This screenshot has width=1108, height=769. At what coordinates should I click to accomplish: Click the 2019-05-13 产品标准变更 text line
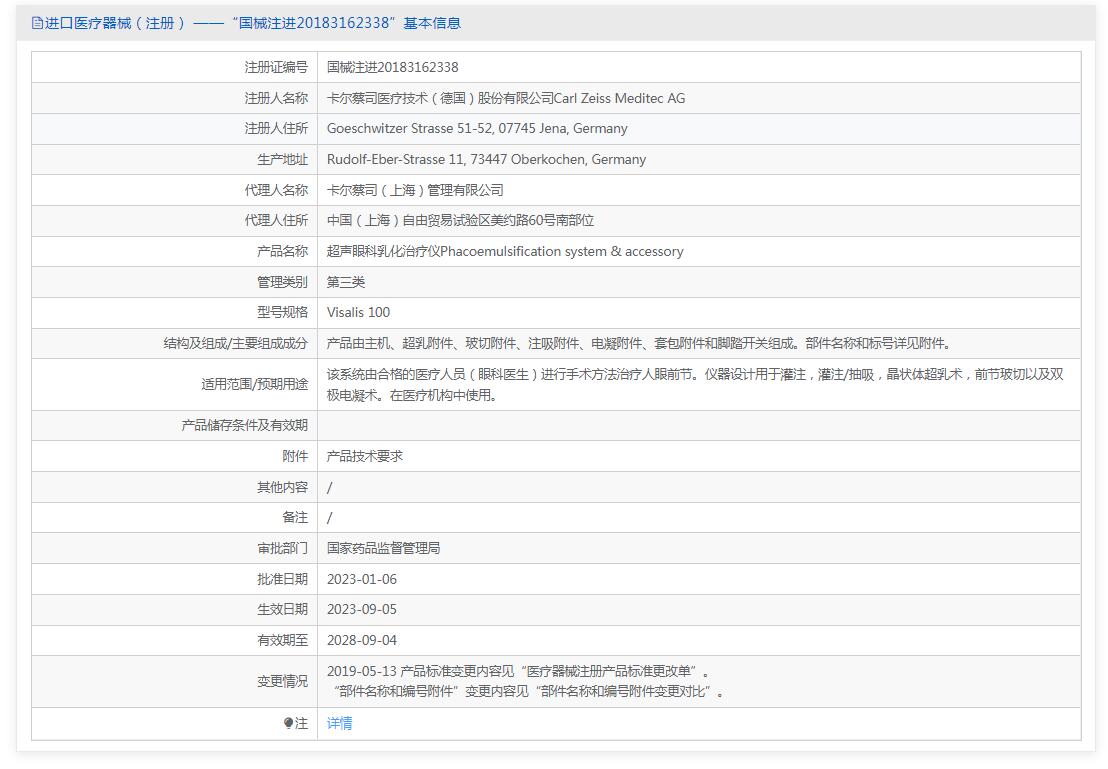518,671
